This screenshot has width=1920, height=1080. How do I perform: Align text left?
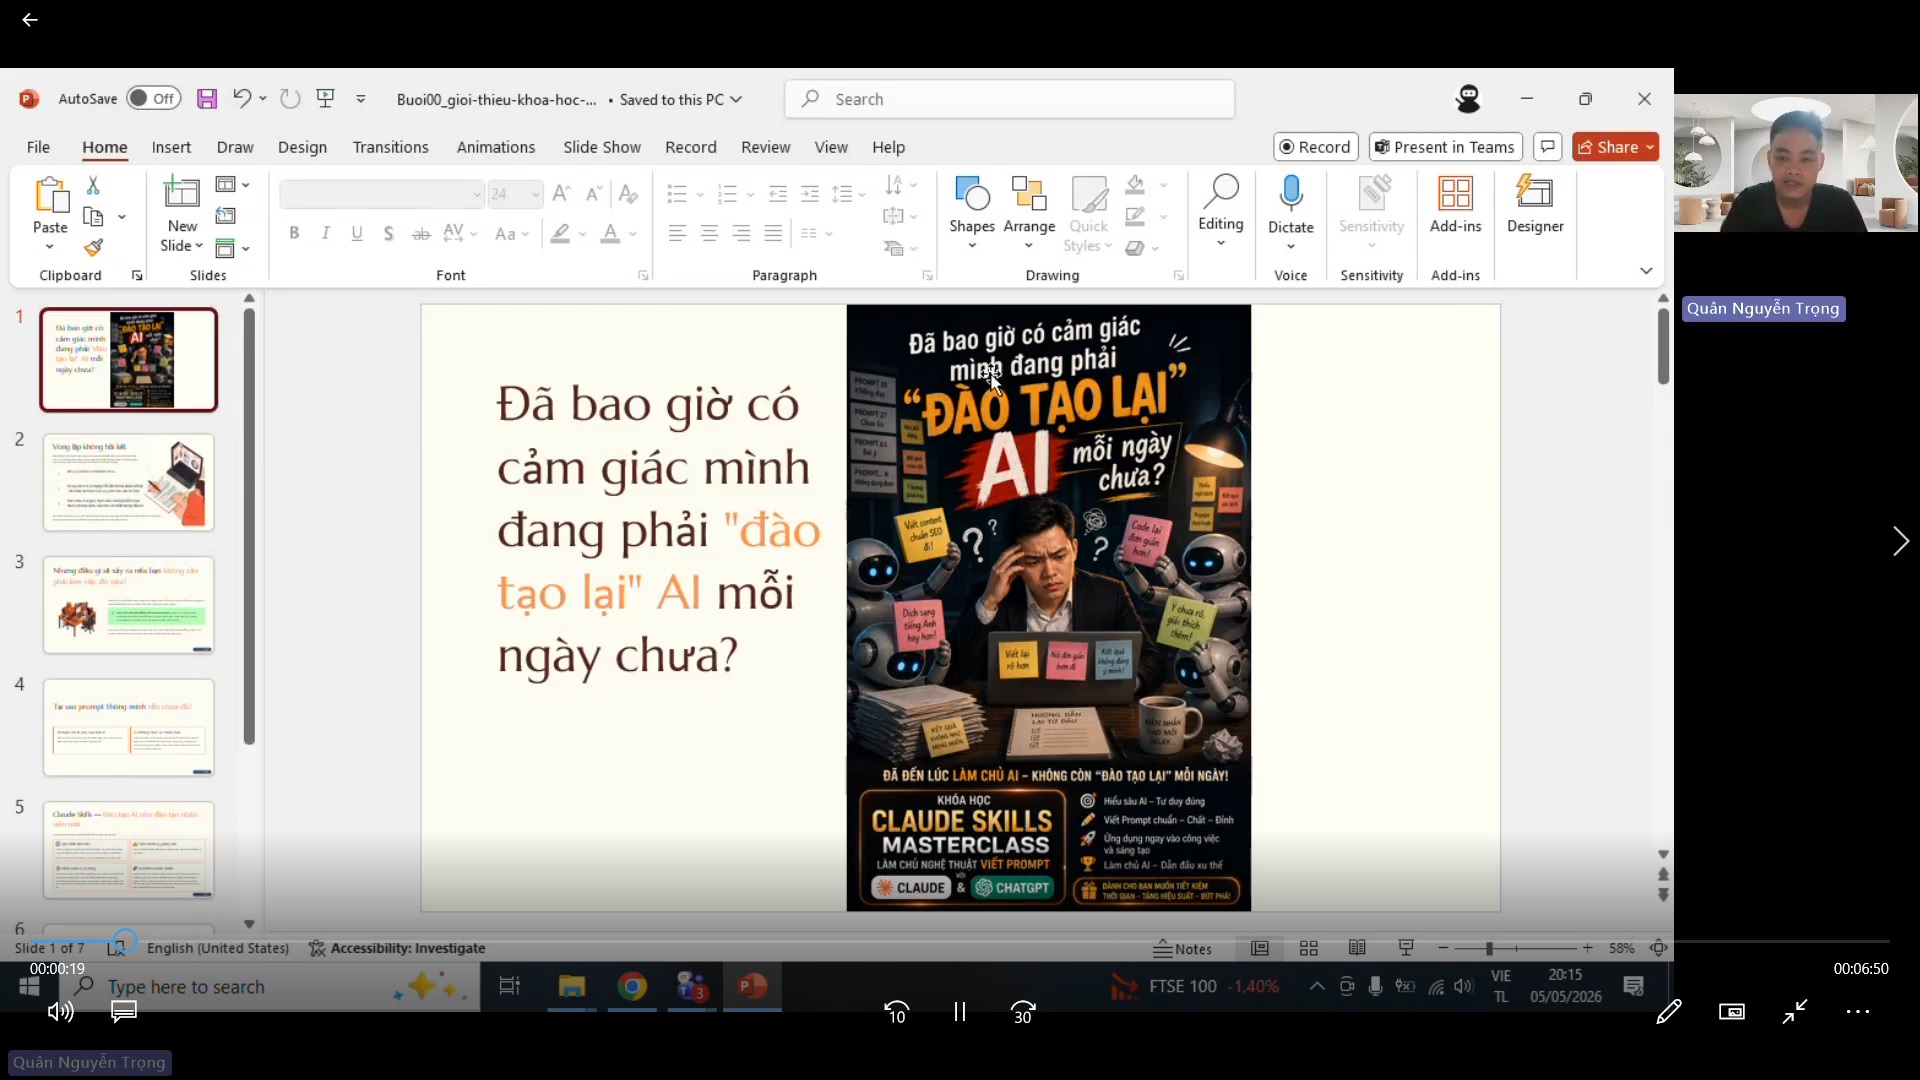coord(677,233)
